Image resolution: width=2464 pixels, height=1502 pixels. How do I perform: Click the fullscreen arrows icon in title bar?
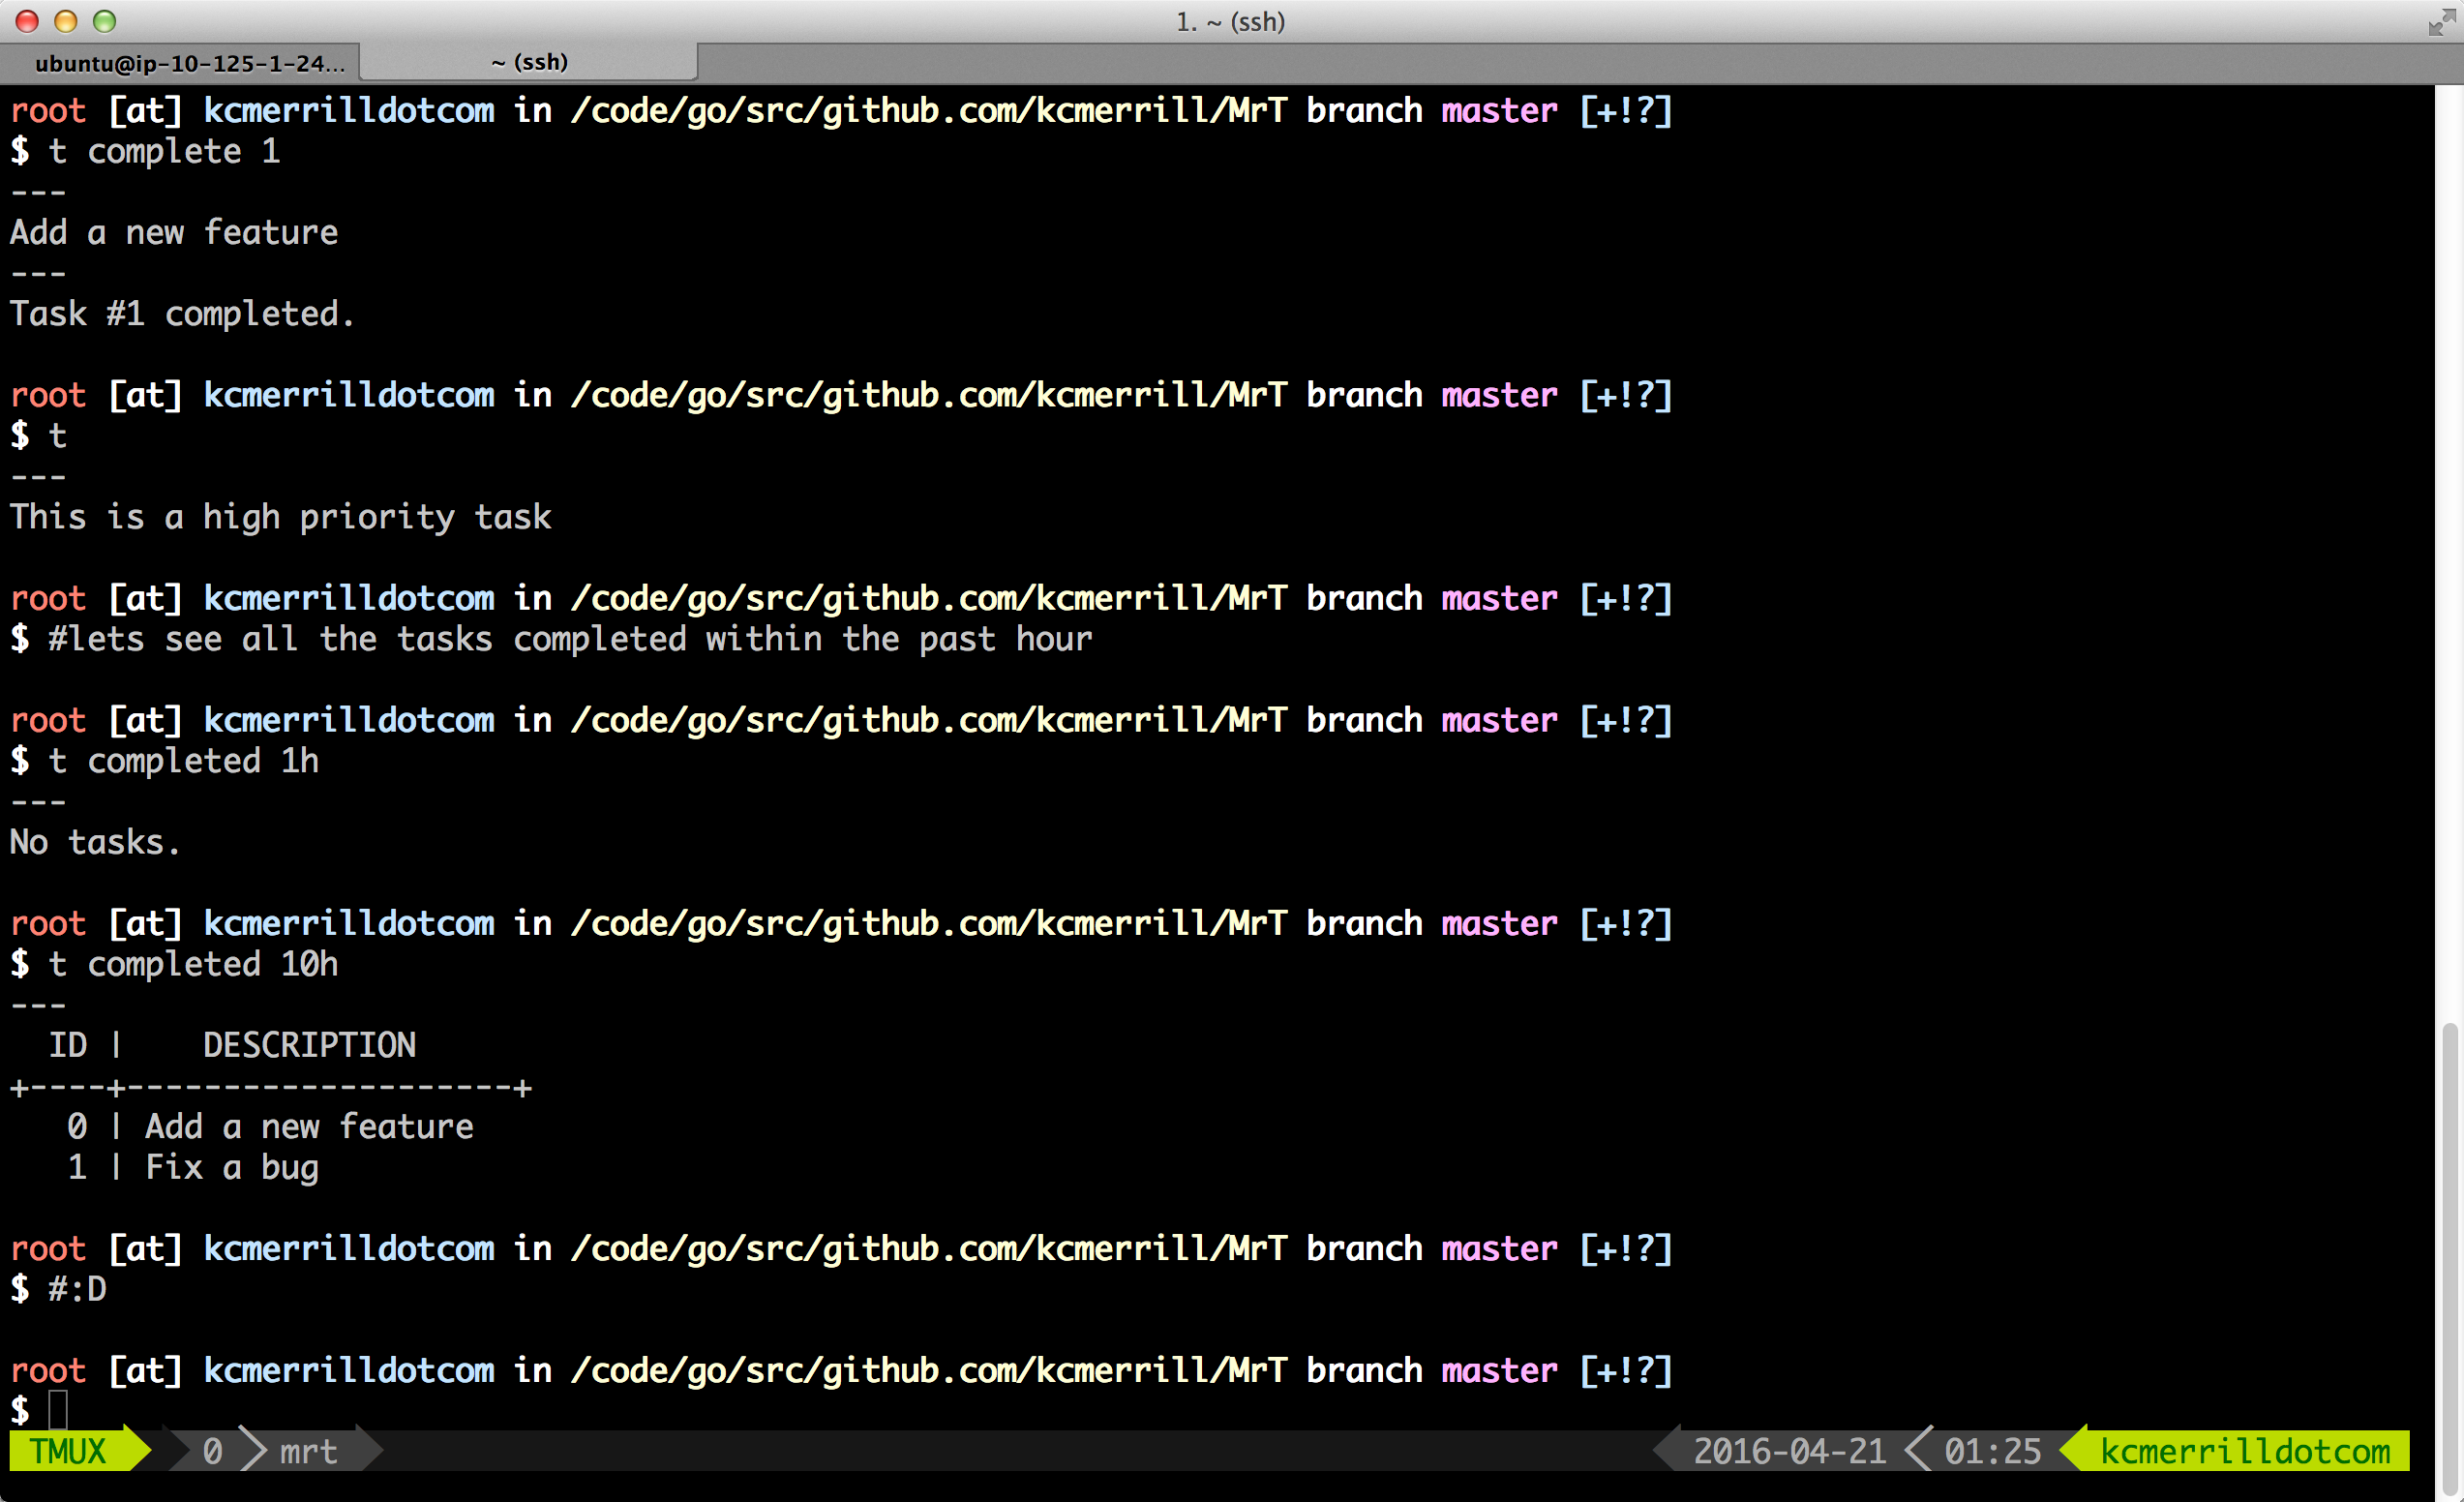click(x=2441, y=21)
